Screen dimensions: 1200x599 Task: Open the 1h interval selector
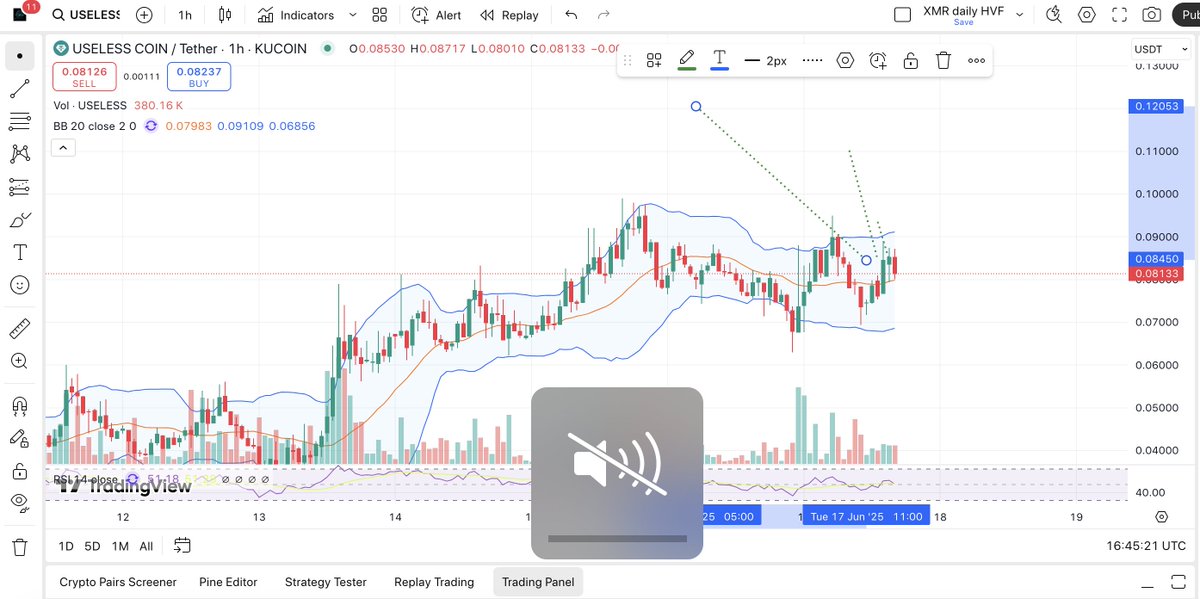click(185, 15)
